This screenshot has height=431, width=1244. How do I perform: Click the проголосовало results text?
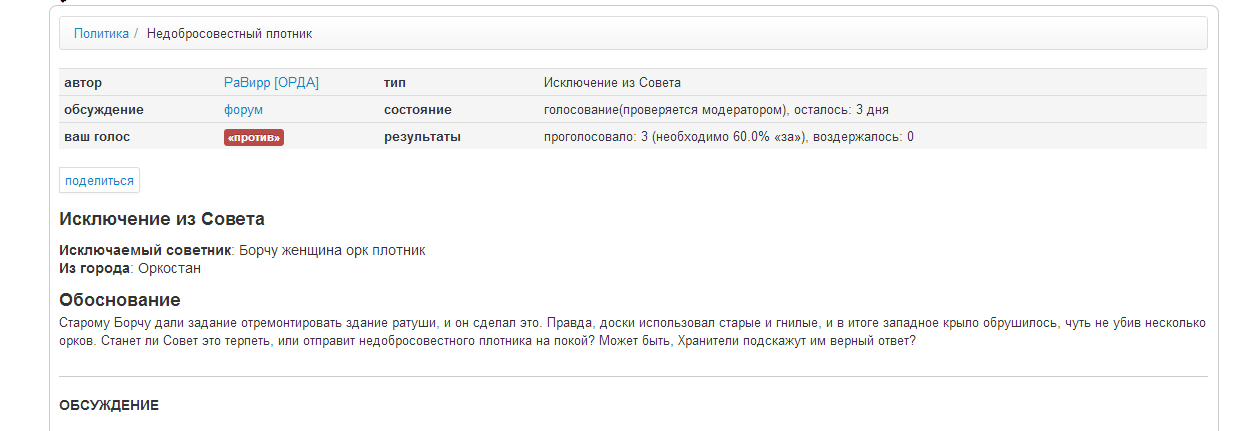(x=728, y=136)
